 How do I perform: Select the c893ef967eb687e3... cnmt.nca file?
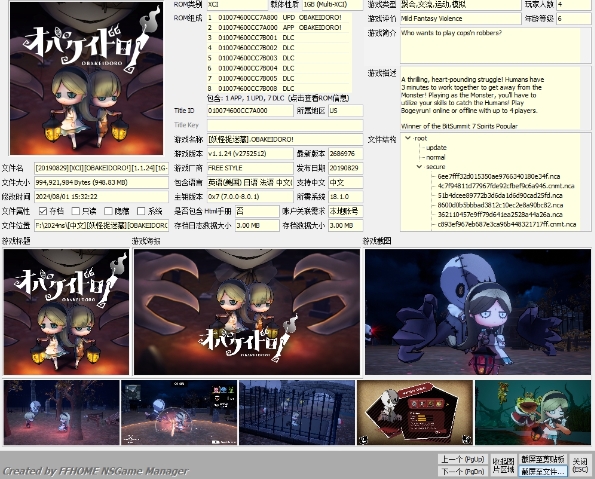pyautogui.click(x=507, y=224)
